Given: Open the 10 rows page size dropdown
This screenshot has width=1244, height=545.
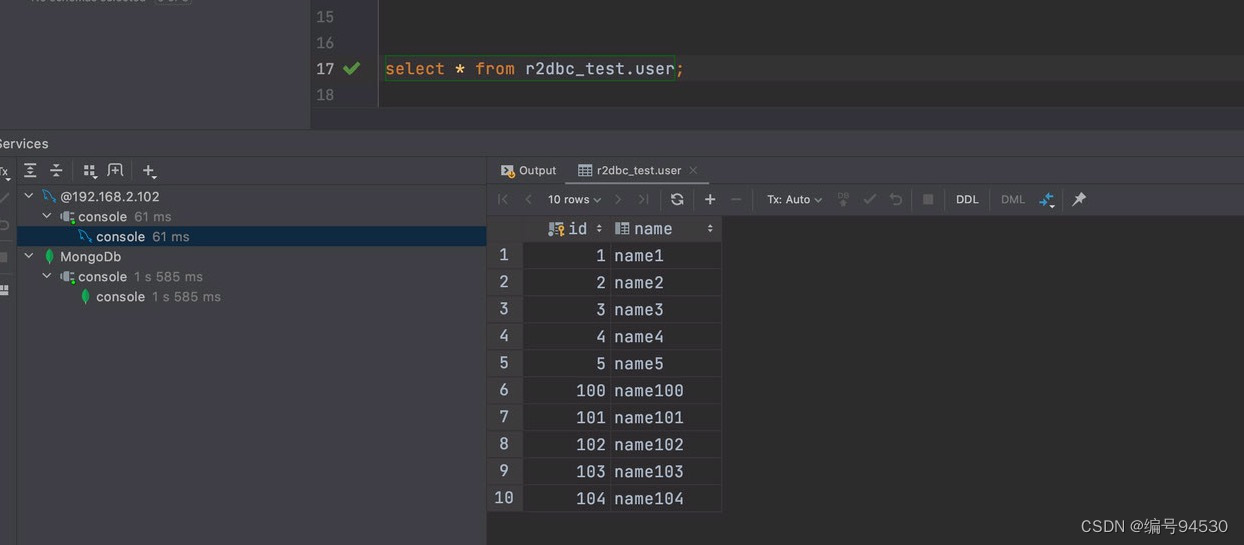Looking at the screenshot, I should point(575,199).
